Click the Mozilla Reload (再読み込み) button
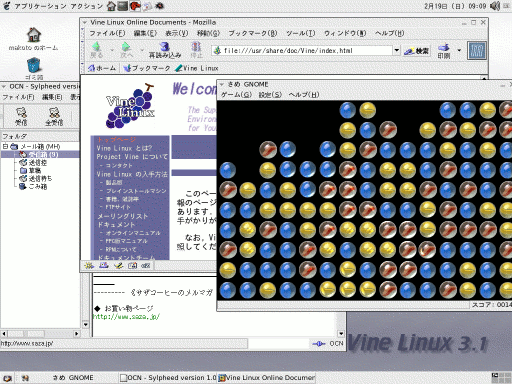Viewport: 512px width, 384px height. tap(165, 50)
